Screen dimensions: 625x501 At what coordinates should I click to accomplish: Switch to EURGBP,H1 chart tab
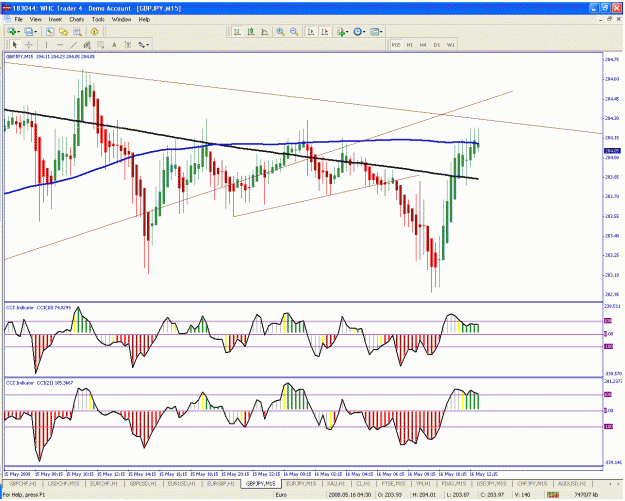click(220, 484)
